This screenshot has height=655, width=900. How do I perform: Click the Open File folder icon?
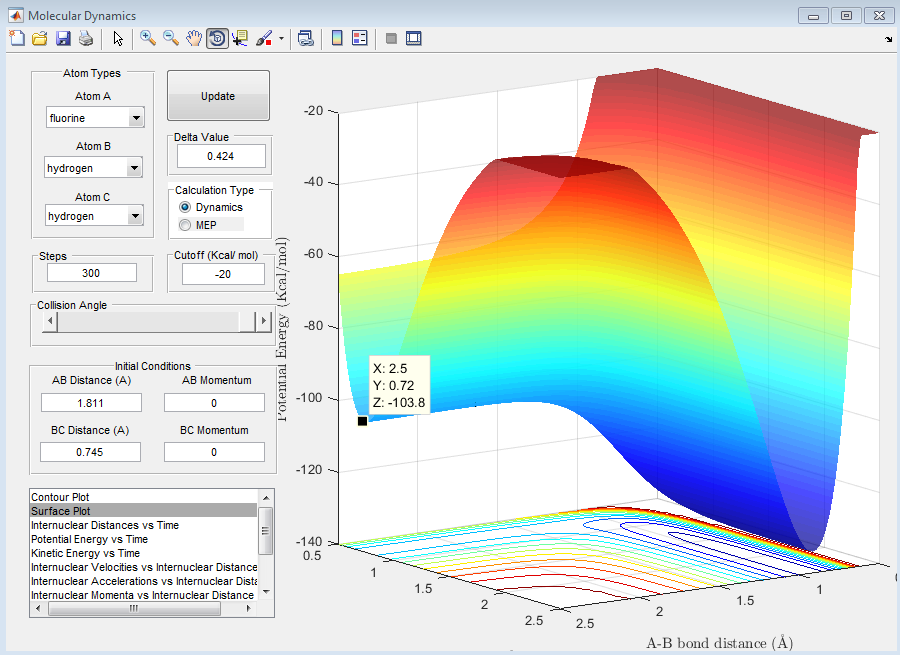click(40, 38)
